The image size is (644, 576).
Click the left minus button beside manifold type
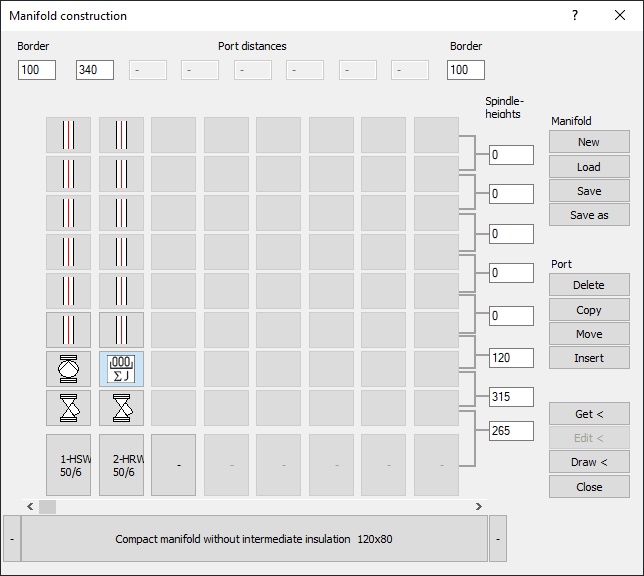pyautogui.click(x=12, y=539)
